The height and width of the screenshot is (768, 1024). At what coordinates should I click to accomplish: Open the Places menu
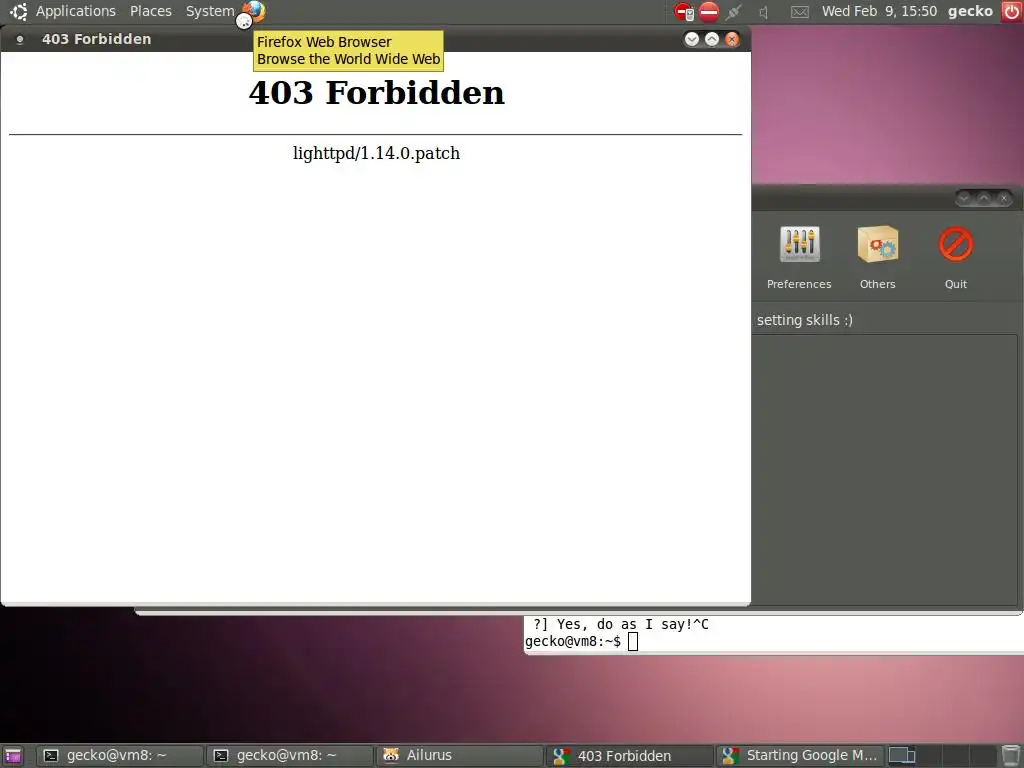(150, 11)
